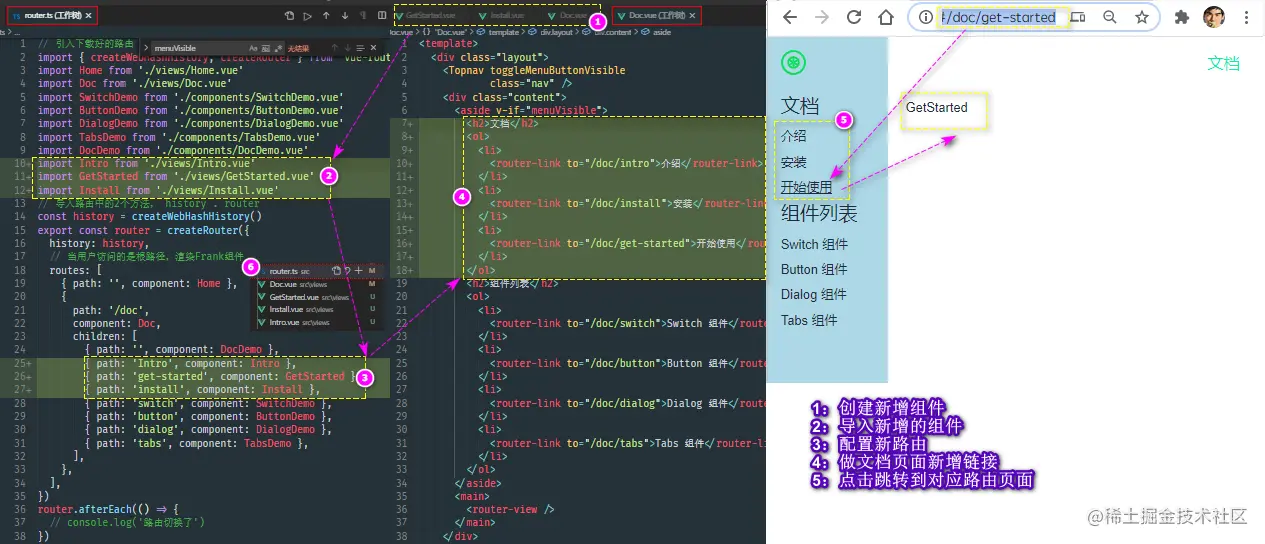Click the green logo in the page topnav

(x=793, y=63)
